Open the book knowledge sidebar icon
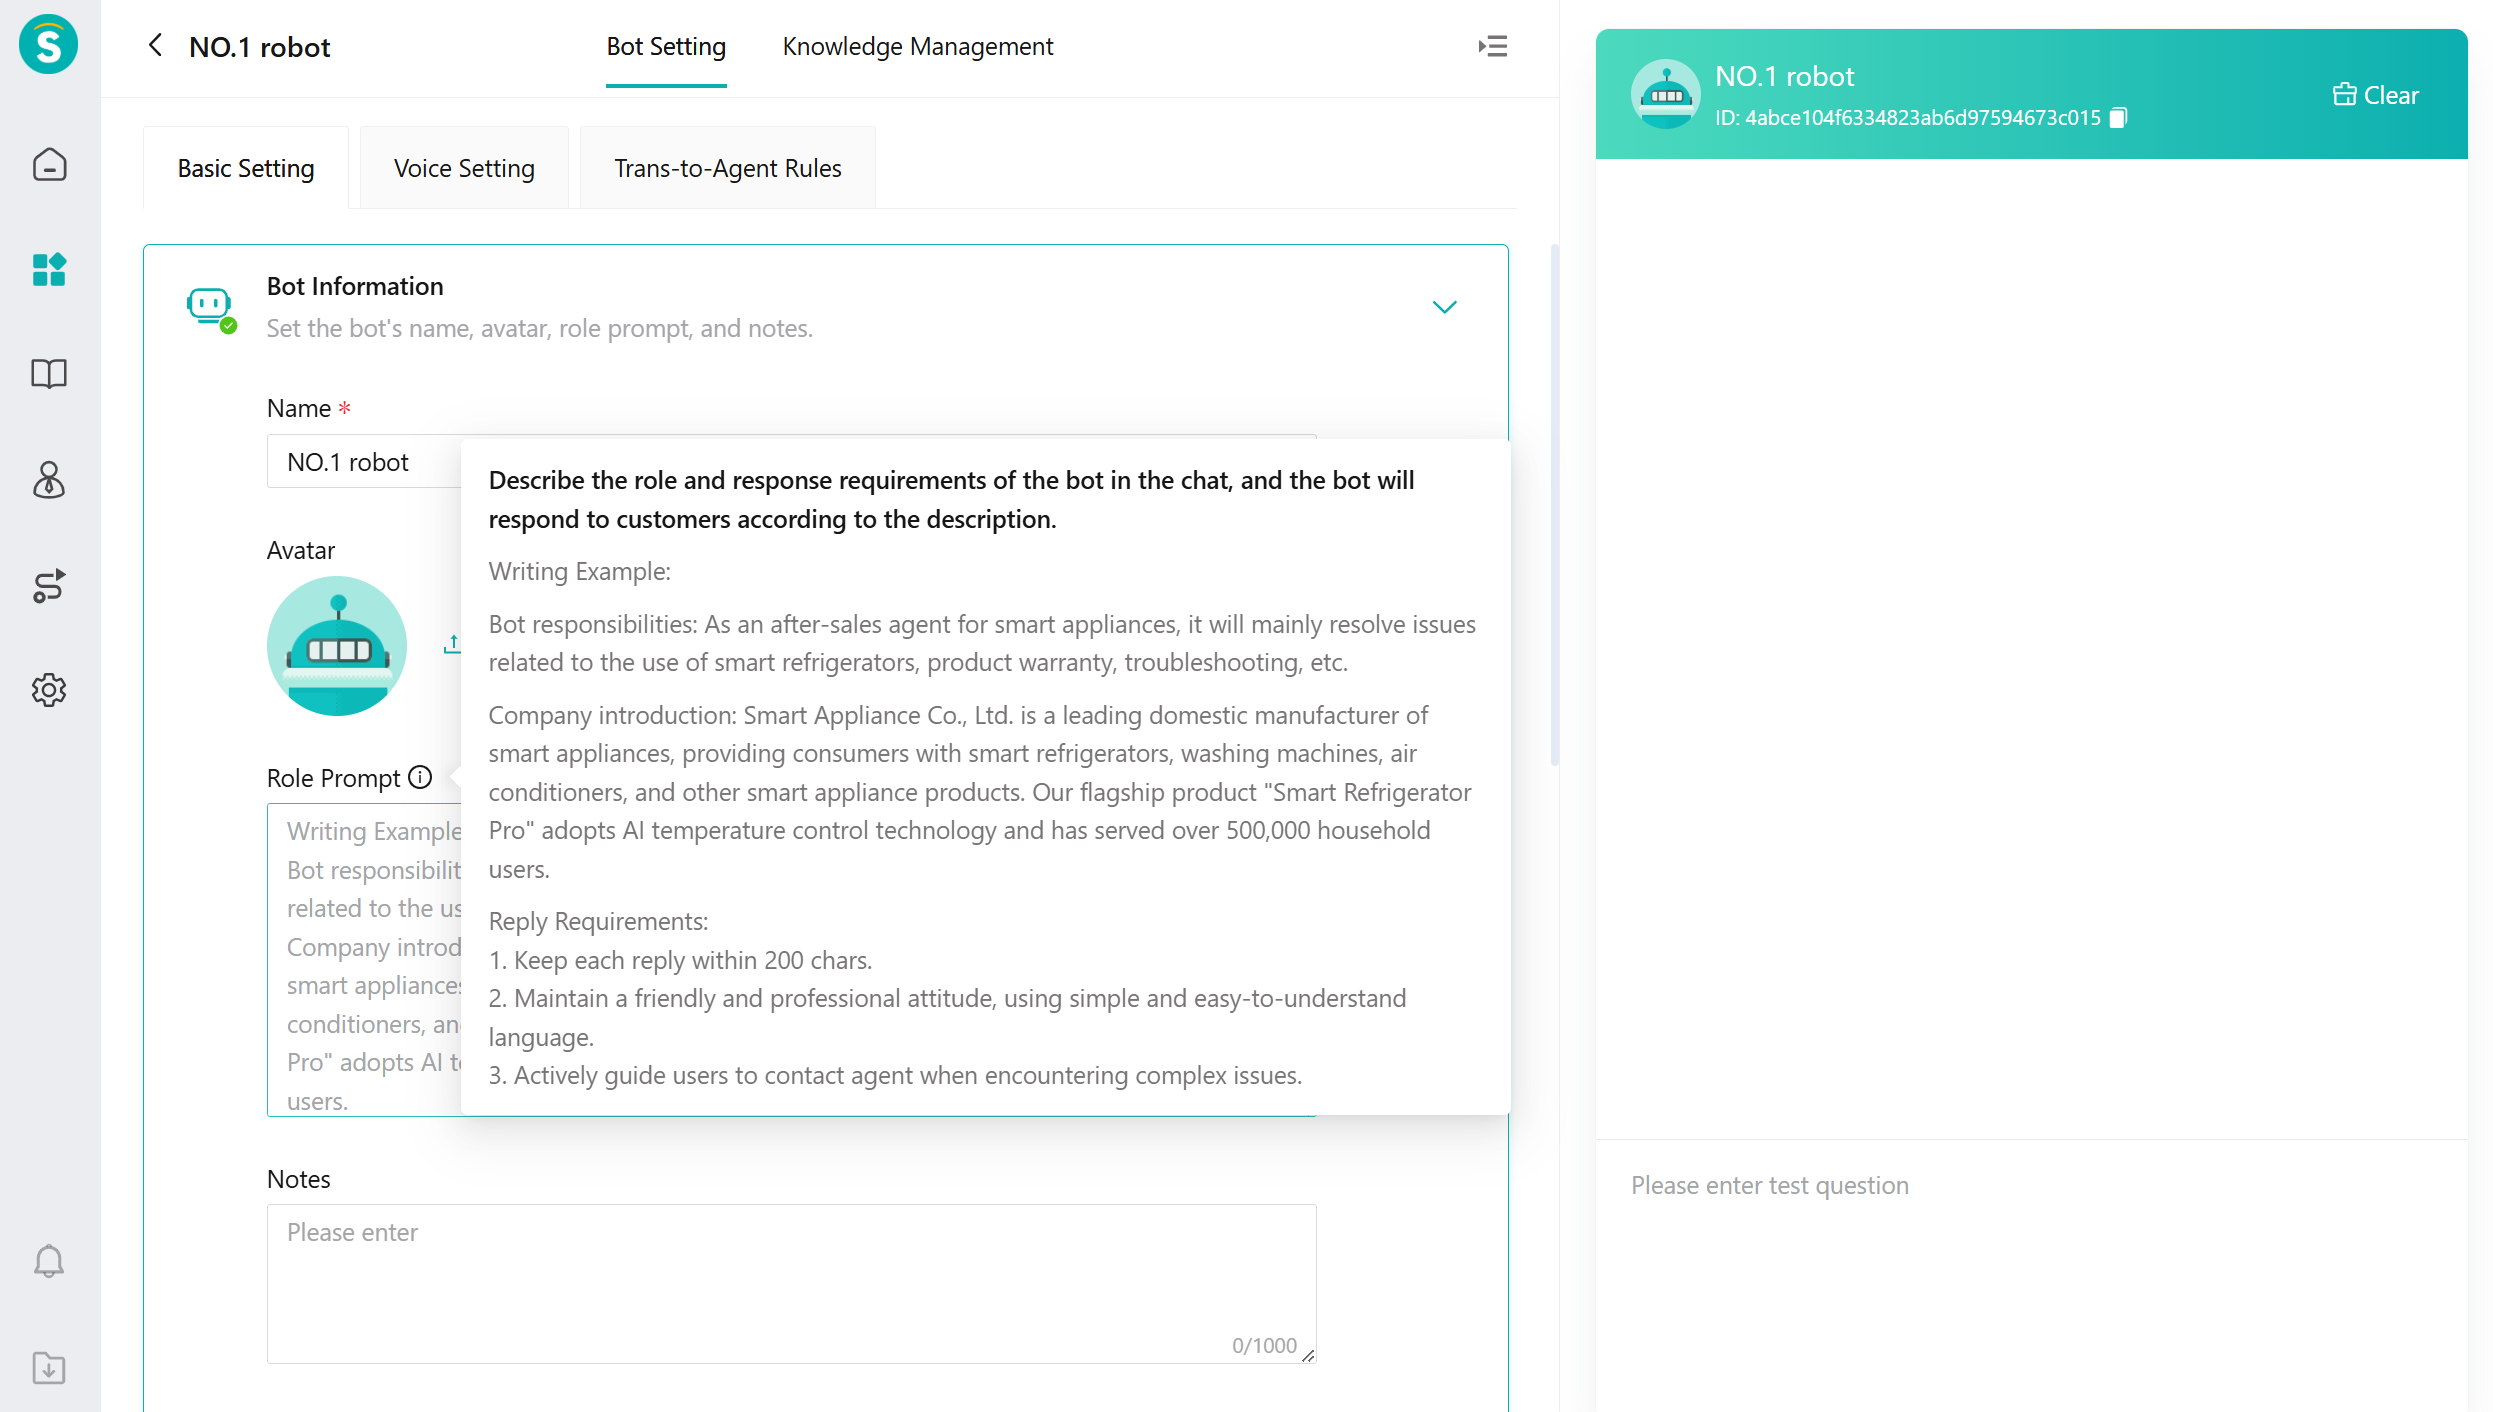 click(x=49, y=374)
